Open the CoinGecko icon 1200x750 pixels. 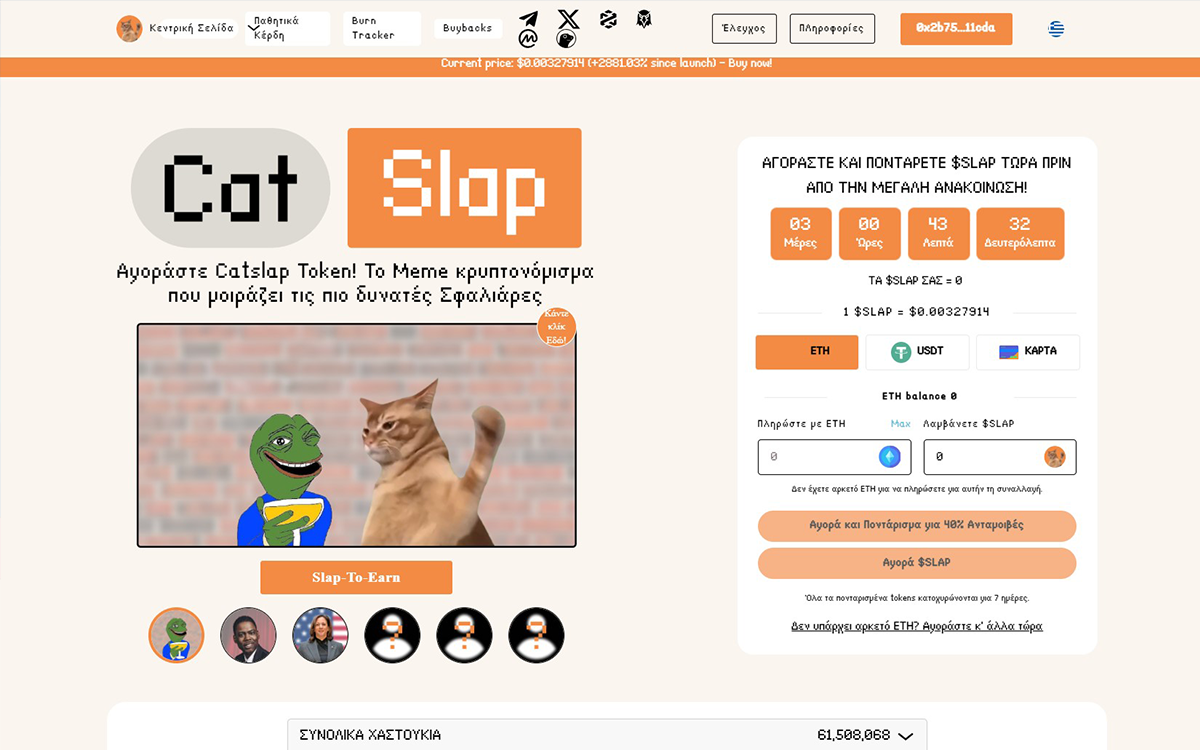(566, 39)
